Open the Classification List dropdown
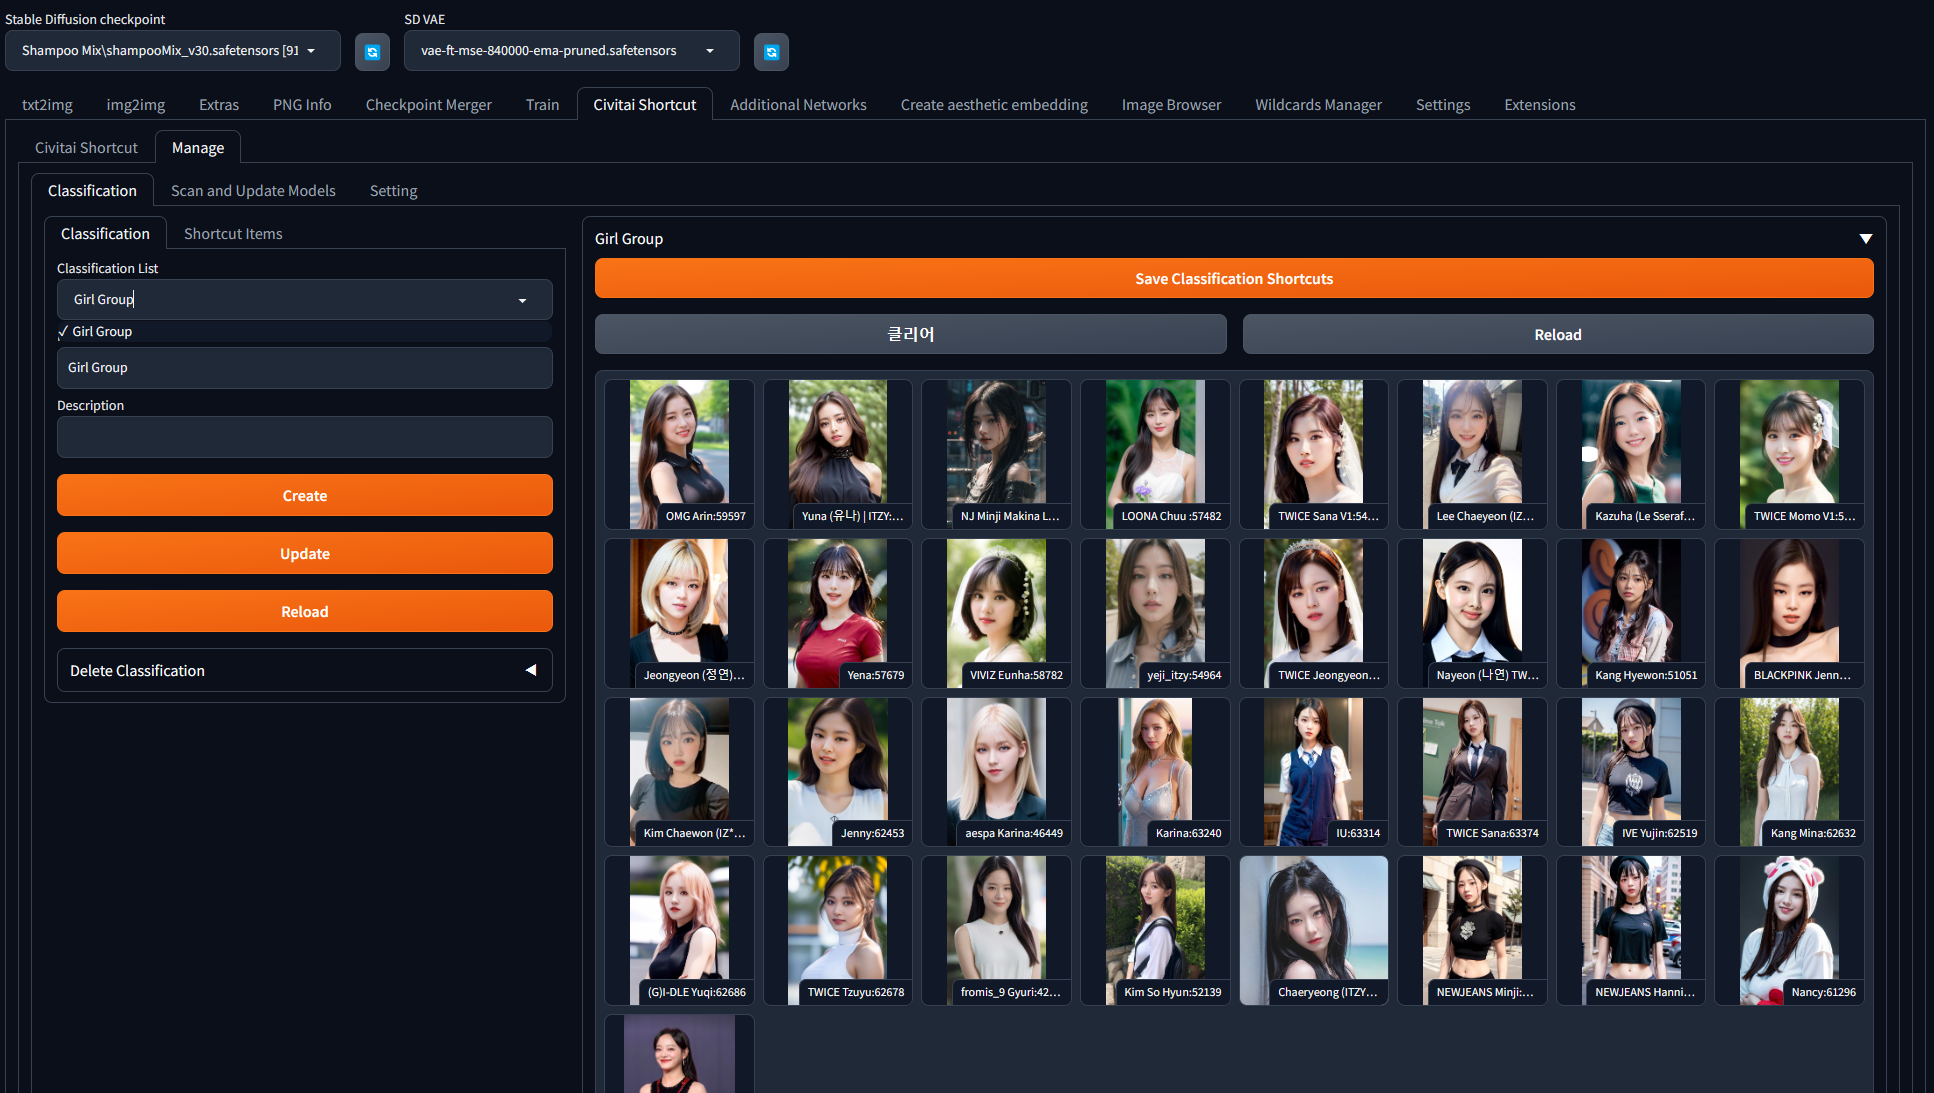 click(521, 300)
